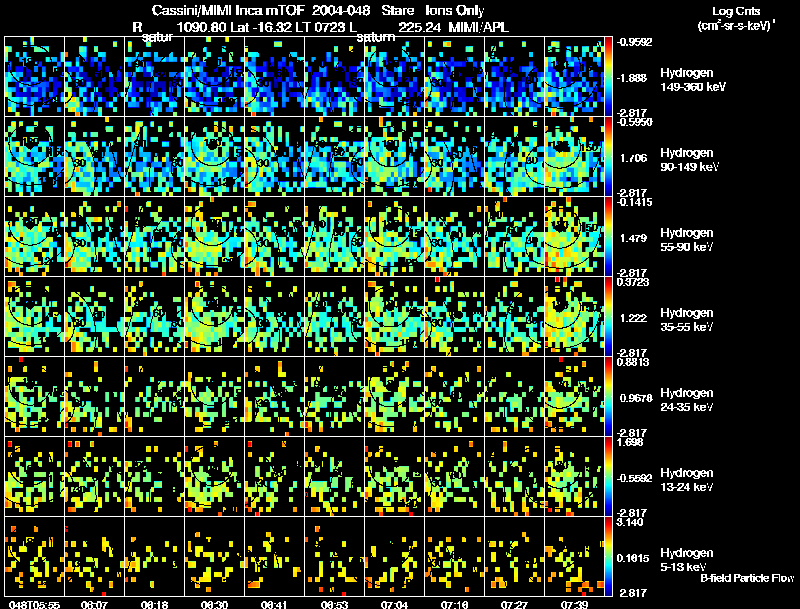Click the '07:39' time label
The width and height of the screenshot is (800, 609).
[x=574, y=605]
